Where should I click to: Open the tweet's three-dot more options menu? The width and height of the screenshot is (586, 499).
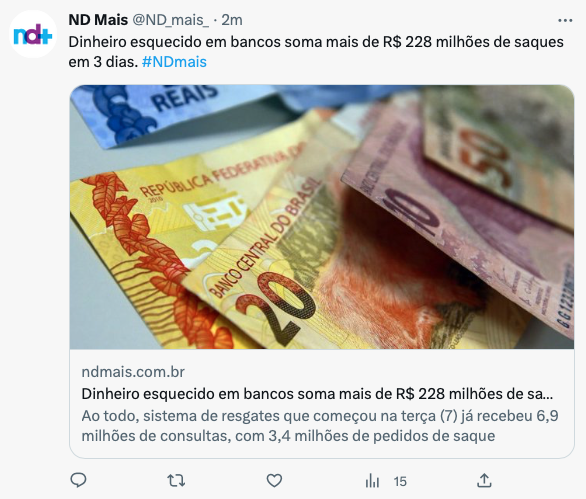tap(565, 21)
